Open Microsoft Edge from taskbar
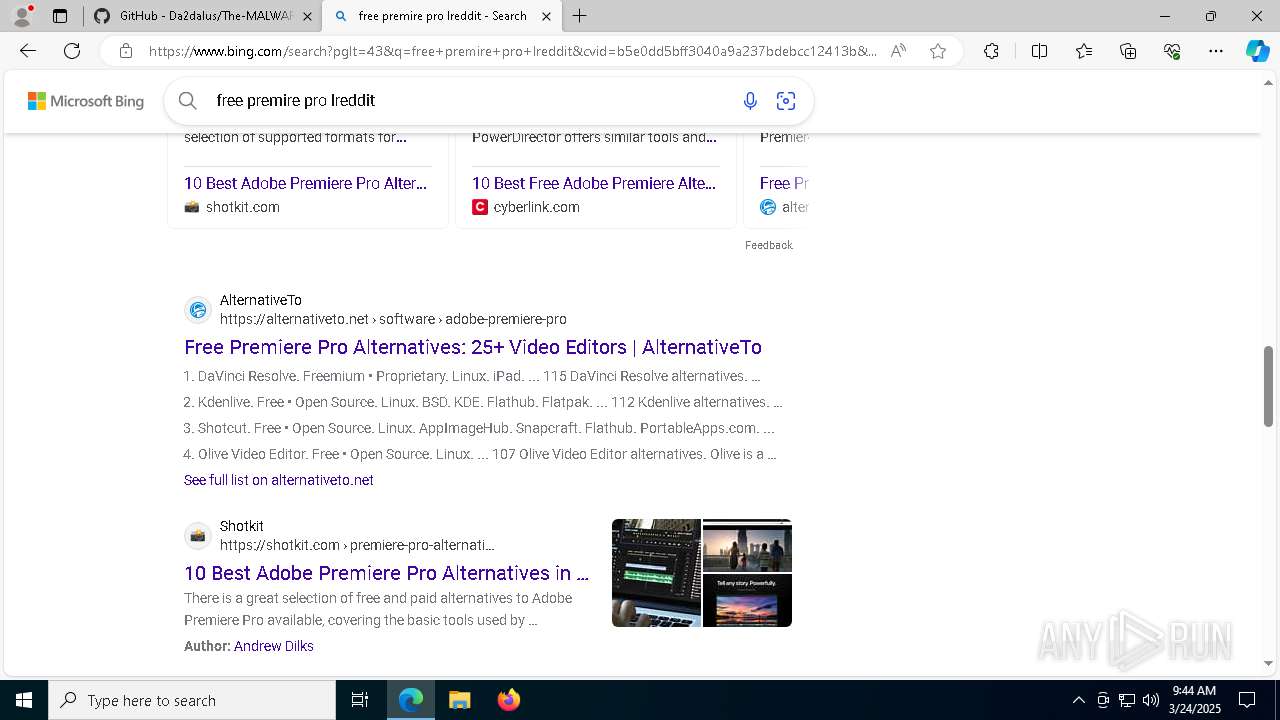Viewport: 1280px width, 720px height. [411, 700]
